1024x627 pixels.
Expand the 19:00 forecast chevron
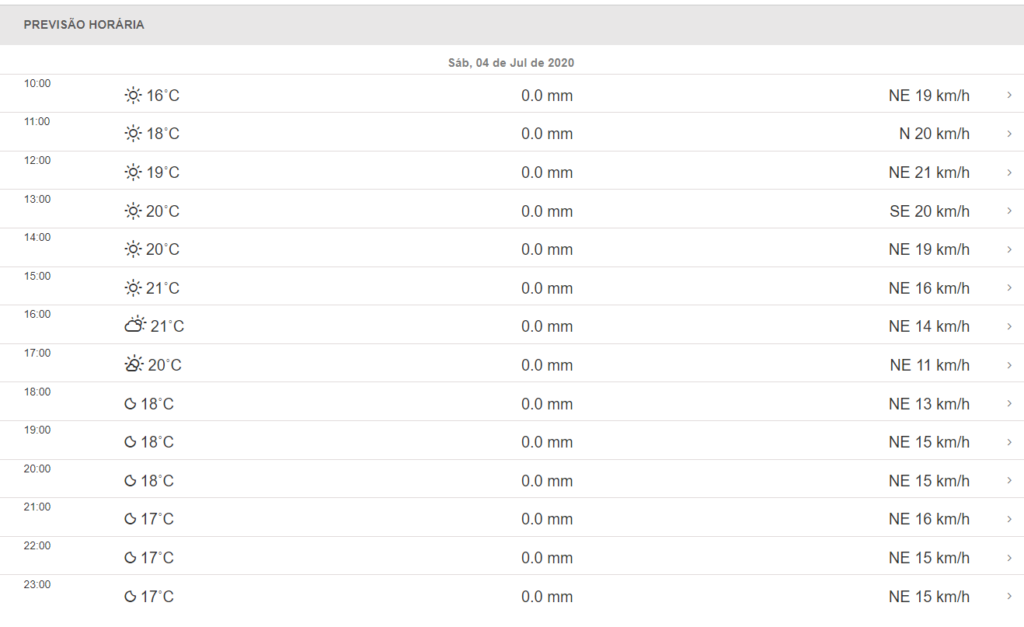coord(1009,442)
